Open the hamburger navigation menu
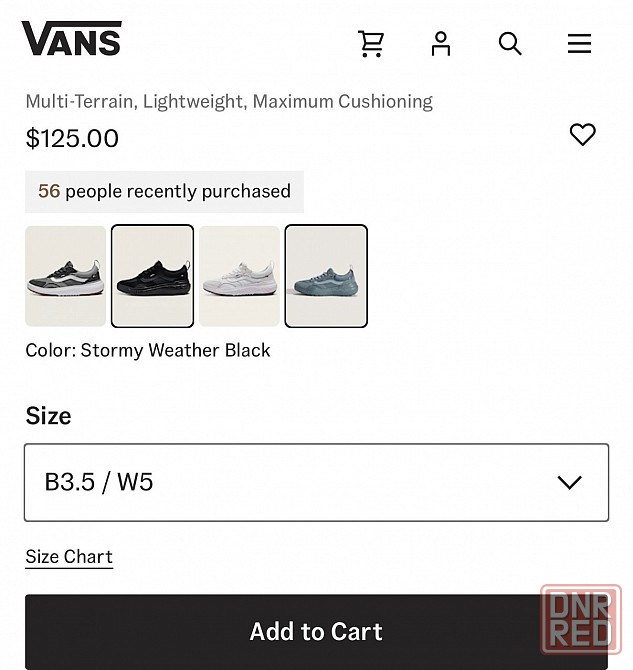This screenshot has height=670, width=633. [579, 43]
